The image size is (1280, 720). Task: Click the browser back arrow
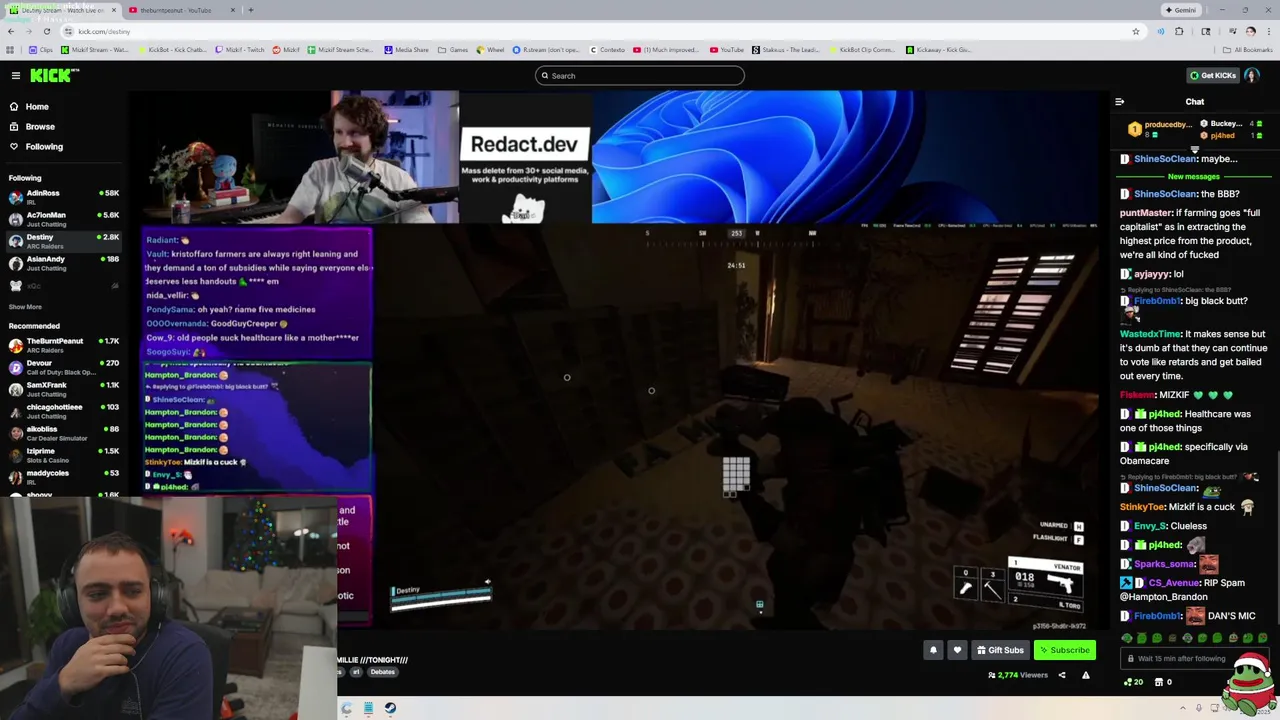11,31
